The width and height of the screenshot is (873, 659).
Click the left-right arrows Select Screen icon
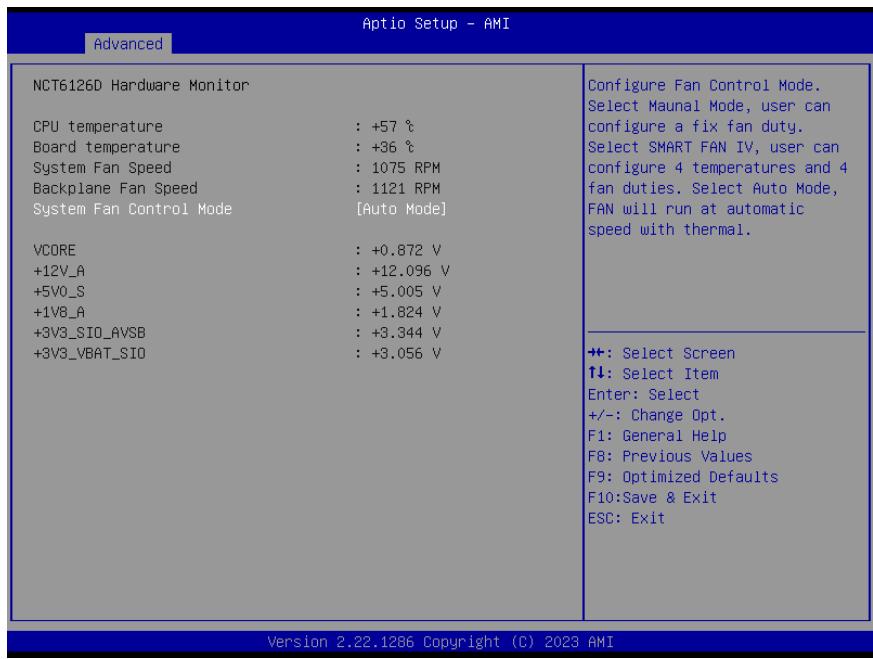[x=596, y=353]
